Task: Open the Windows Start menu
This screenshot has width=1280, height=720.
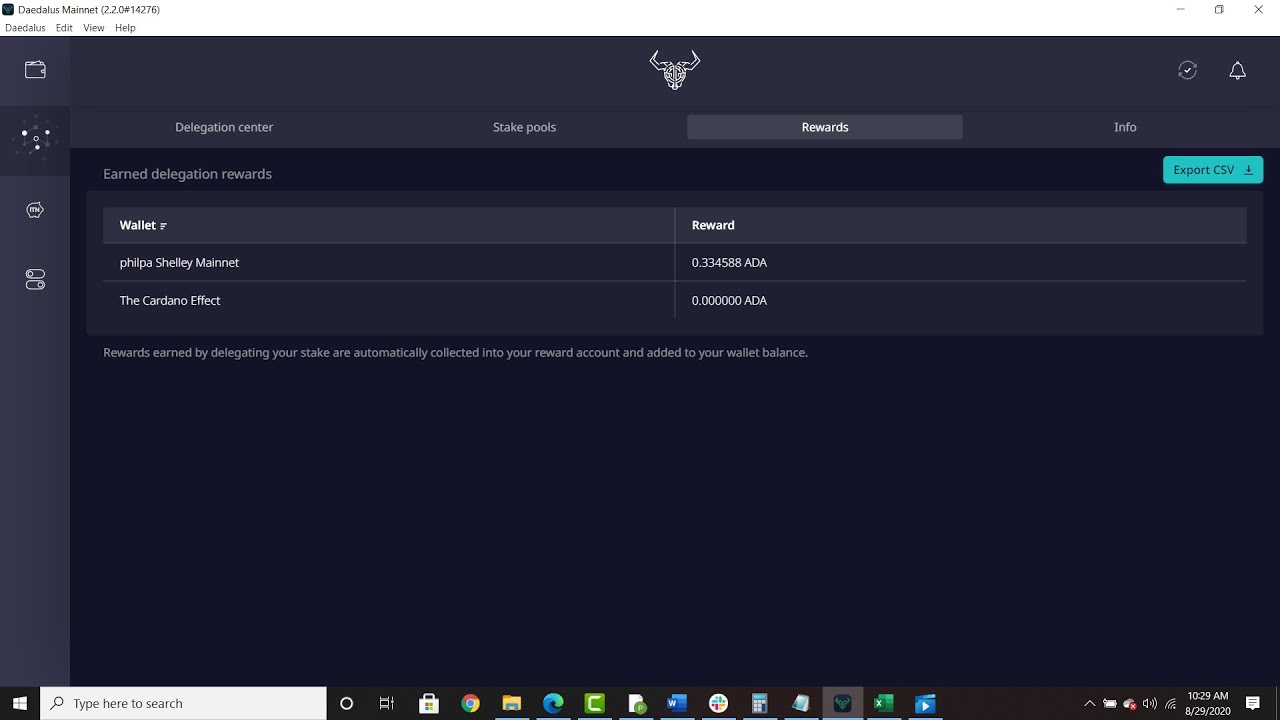Action: pos(20,703)
